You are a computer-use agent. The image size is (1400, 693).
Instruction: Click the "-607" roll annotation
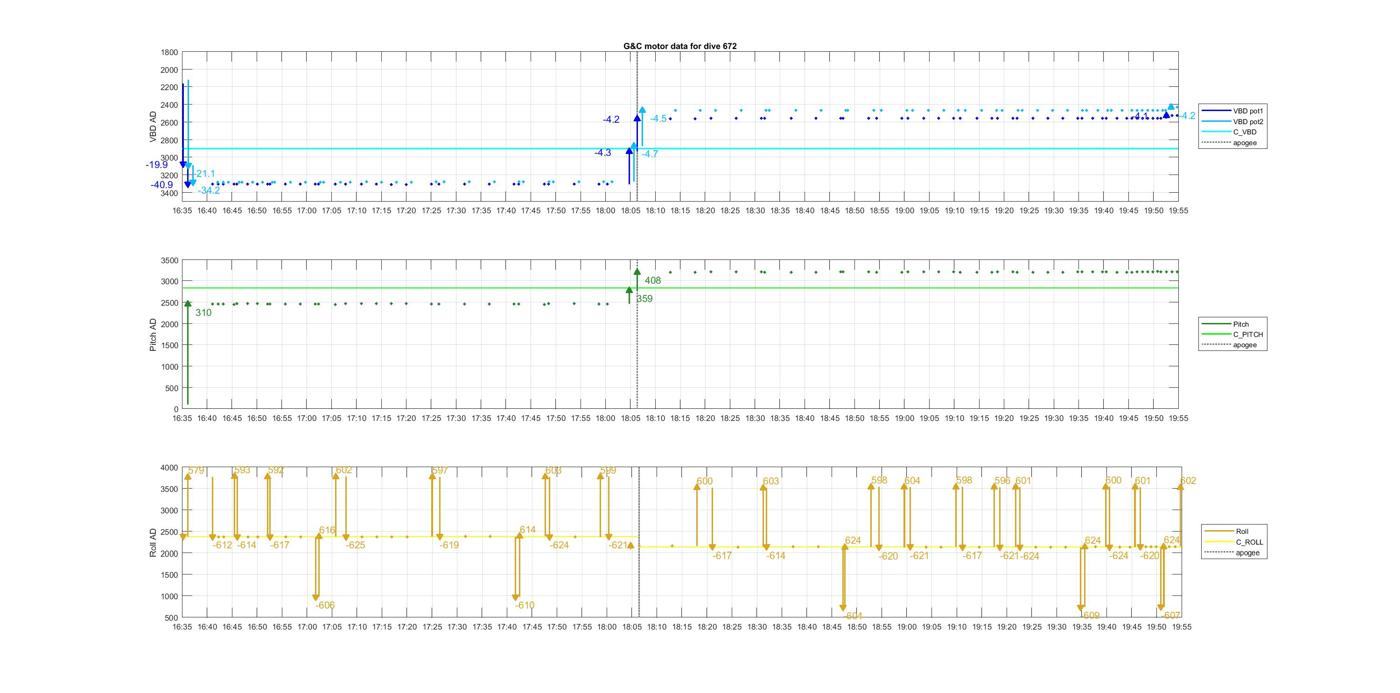point(1172,616)
